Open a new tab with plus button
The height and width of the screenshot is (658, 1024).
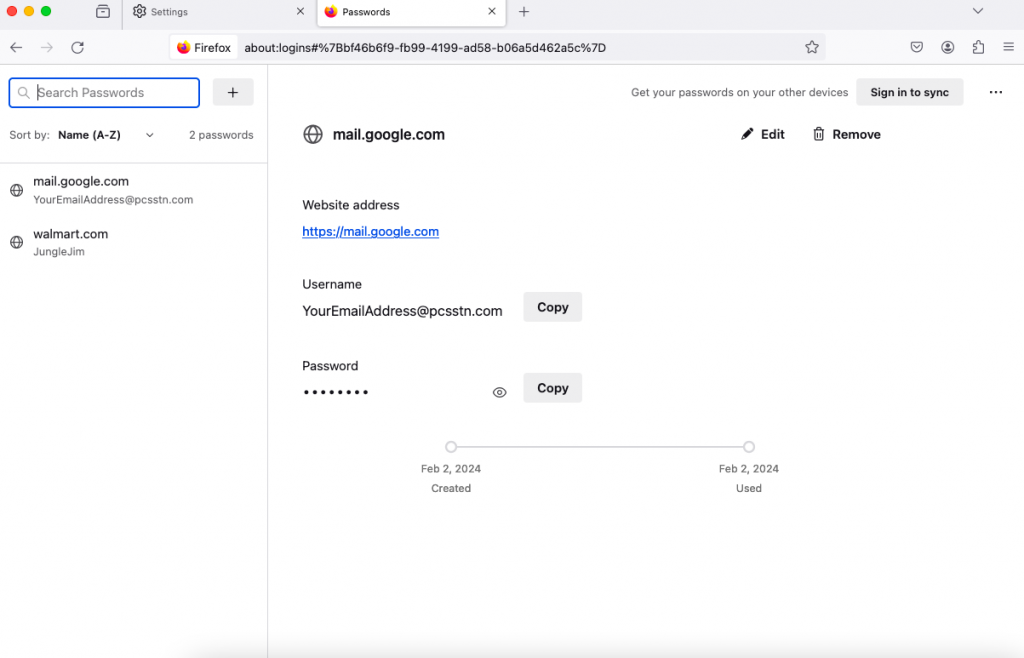pyautogui.click(x=524, y=11)
